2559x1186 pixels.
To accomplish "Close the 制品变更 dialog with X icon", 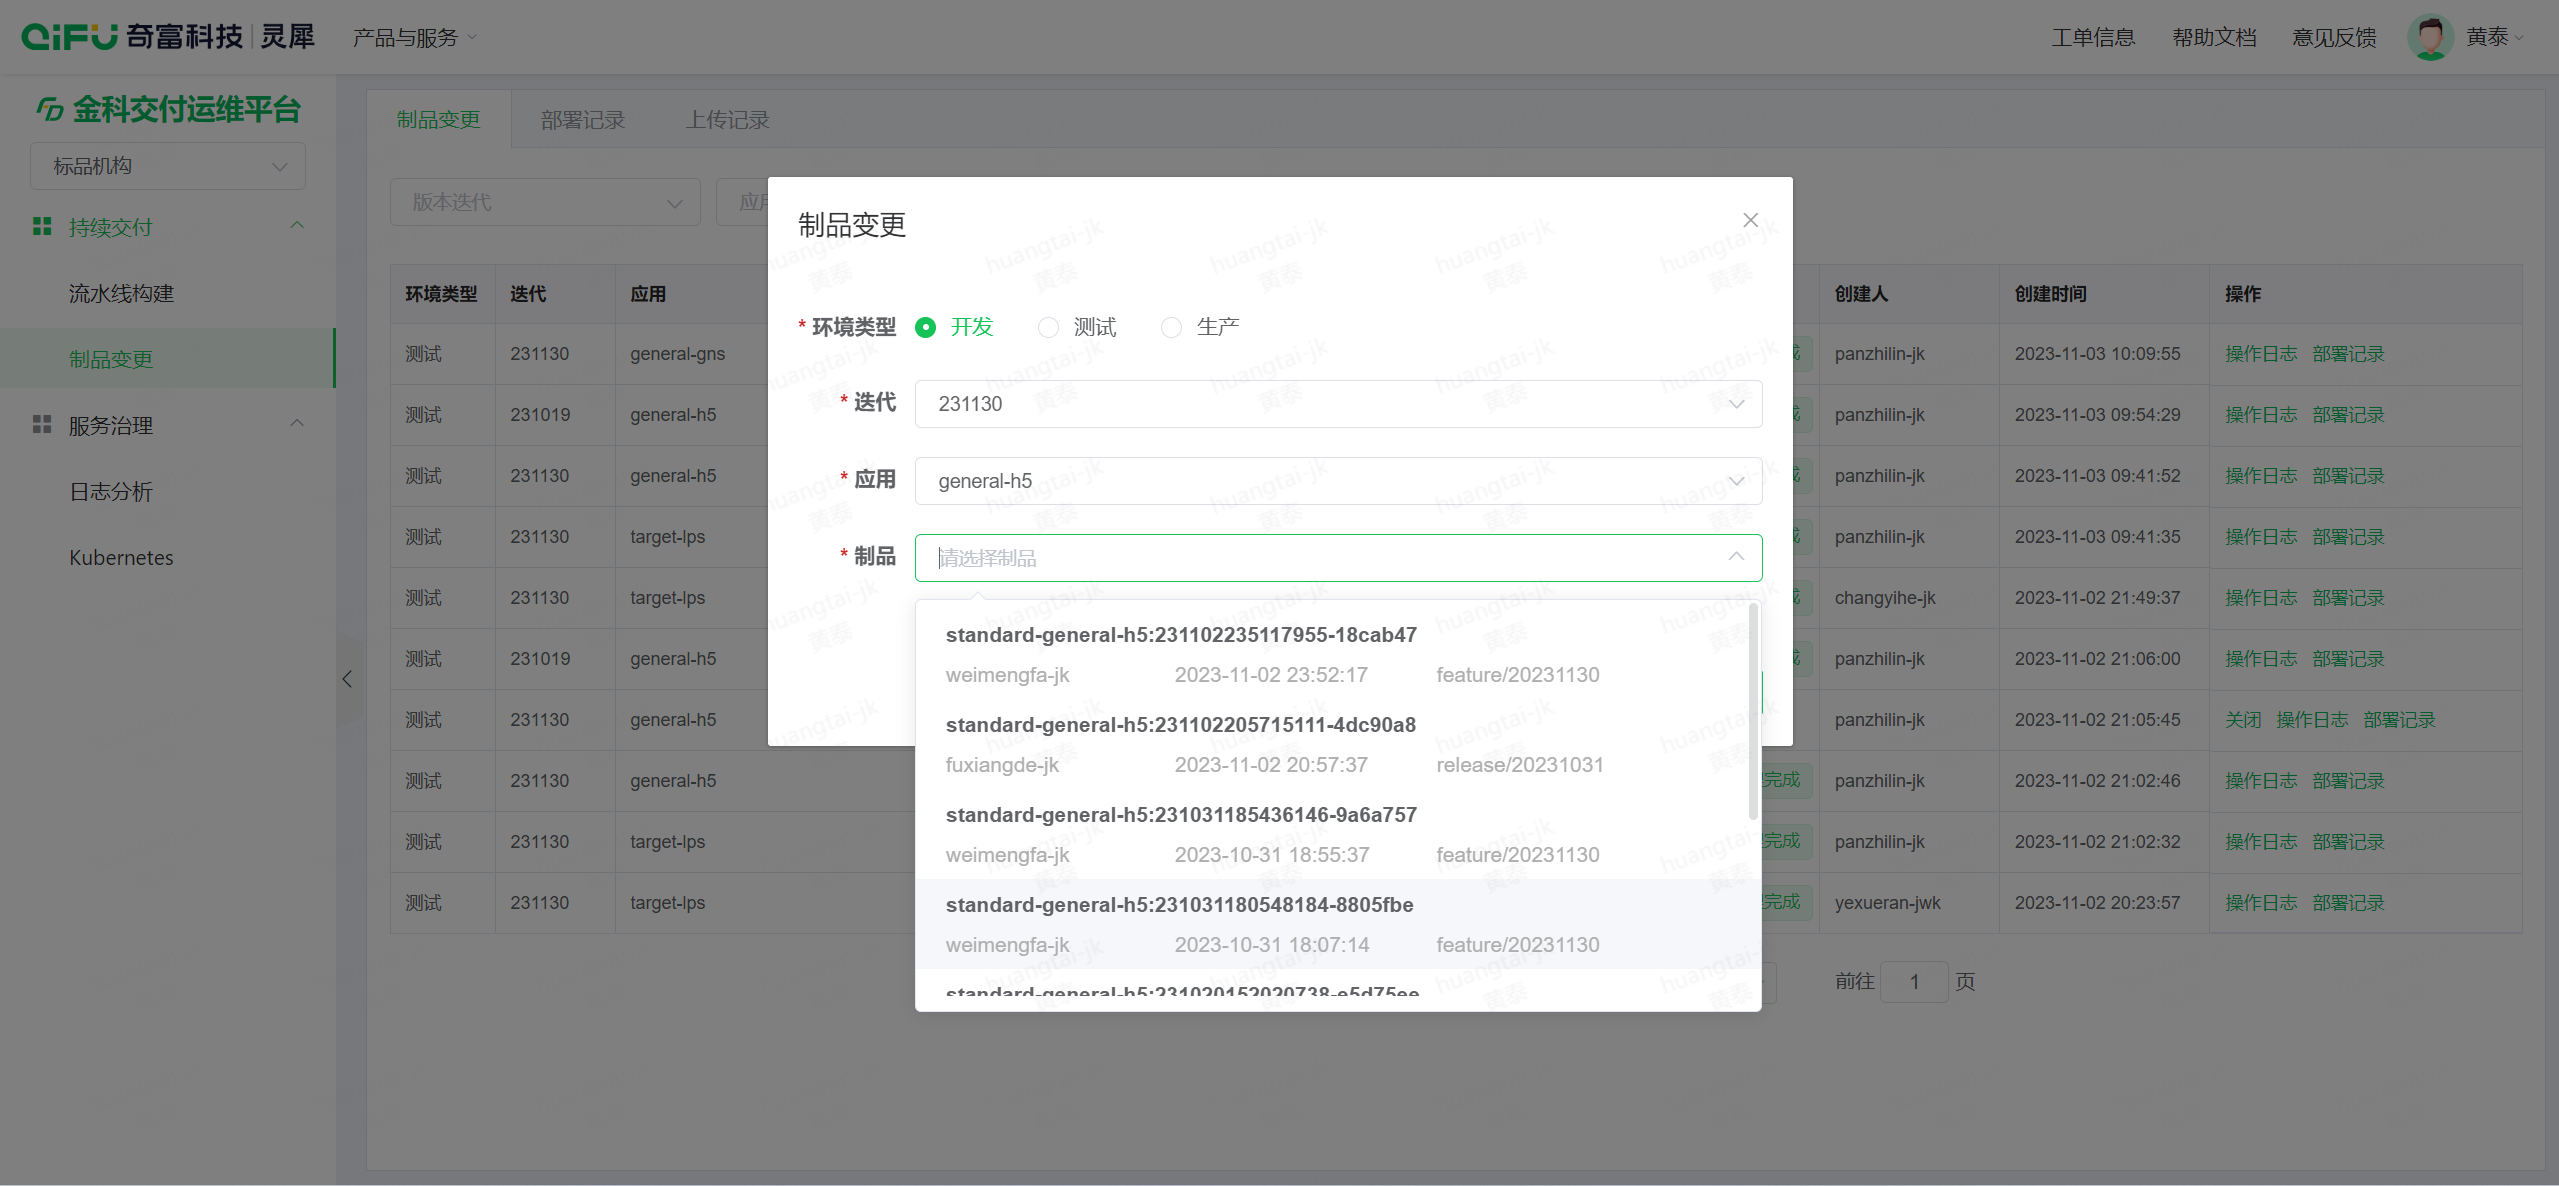I will tap(1750, 220).
